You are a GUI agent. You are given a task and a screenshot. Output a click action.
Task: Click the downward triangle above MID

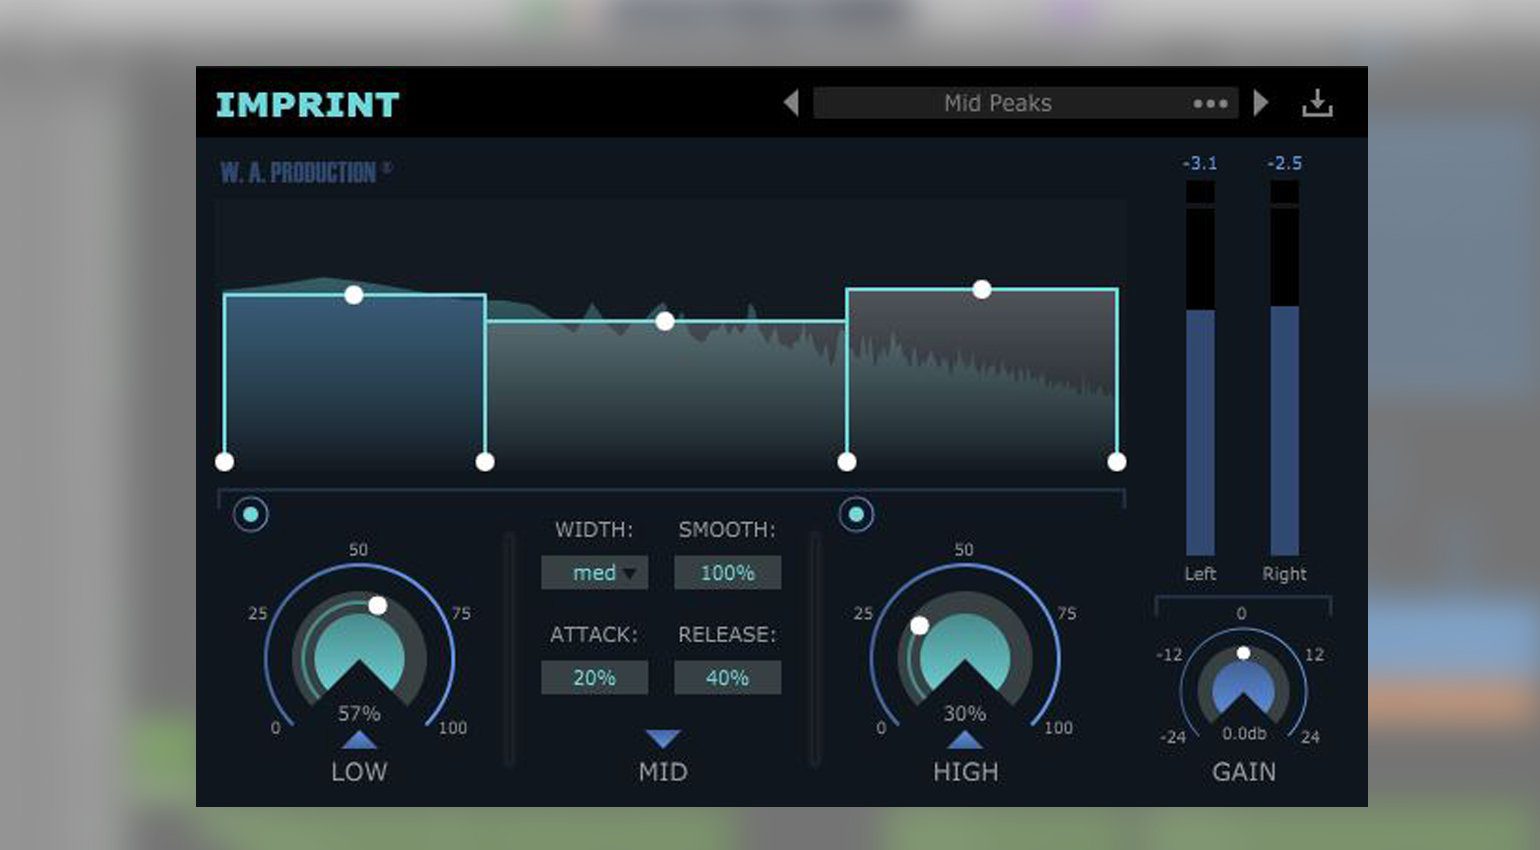click(x=662, y=739)
